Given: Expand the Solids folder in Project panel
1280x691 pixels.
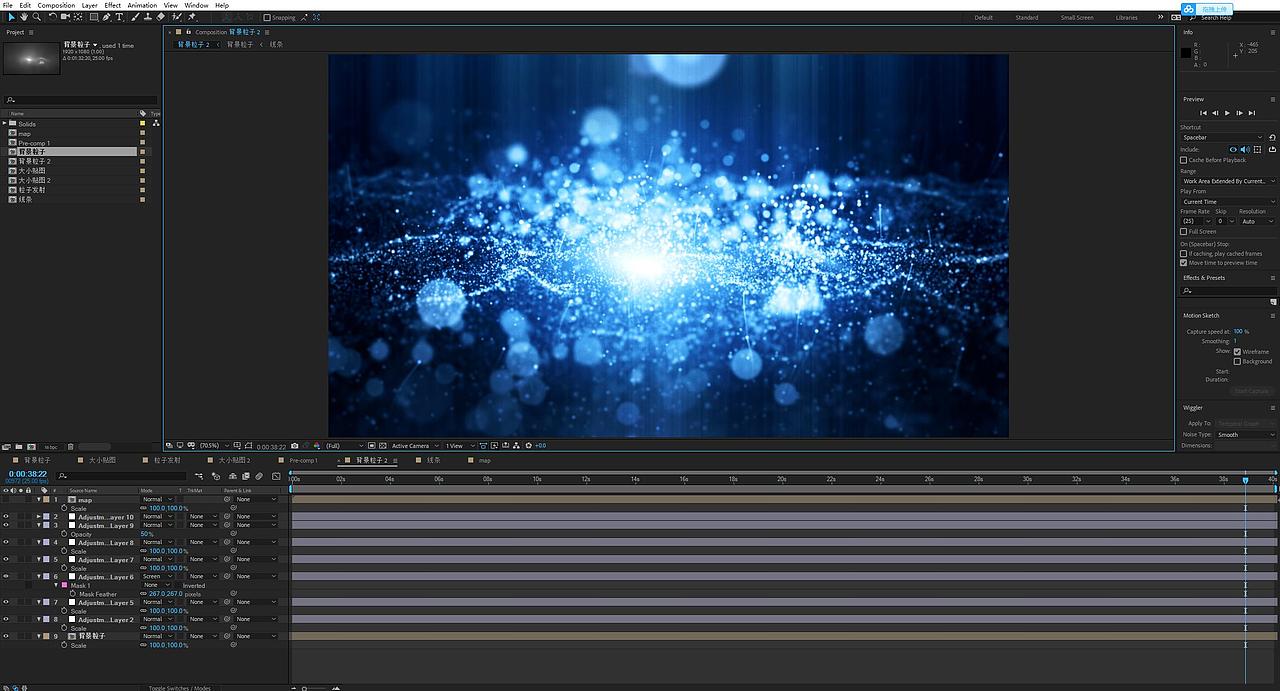Looking at the screenshot, I should [4, 124].
